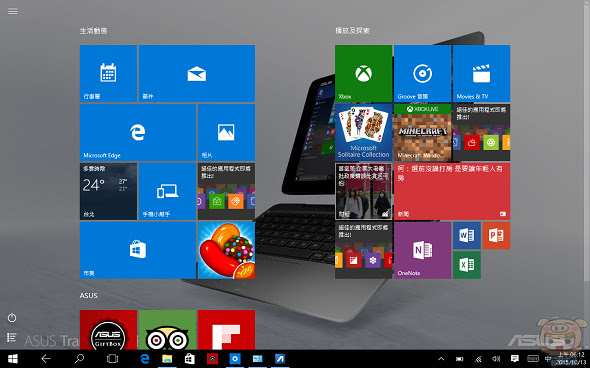Open the Minecraft Windows 10 tile
Screen dimensions: 590x368
pos(423,132)
